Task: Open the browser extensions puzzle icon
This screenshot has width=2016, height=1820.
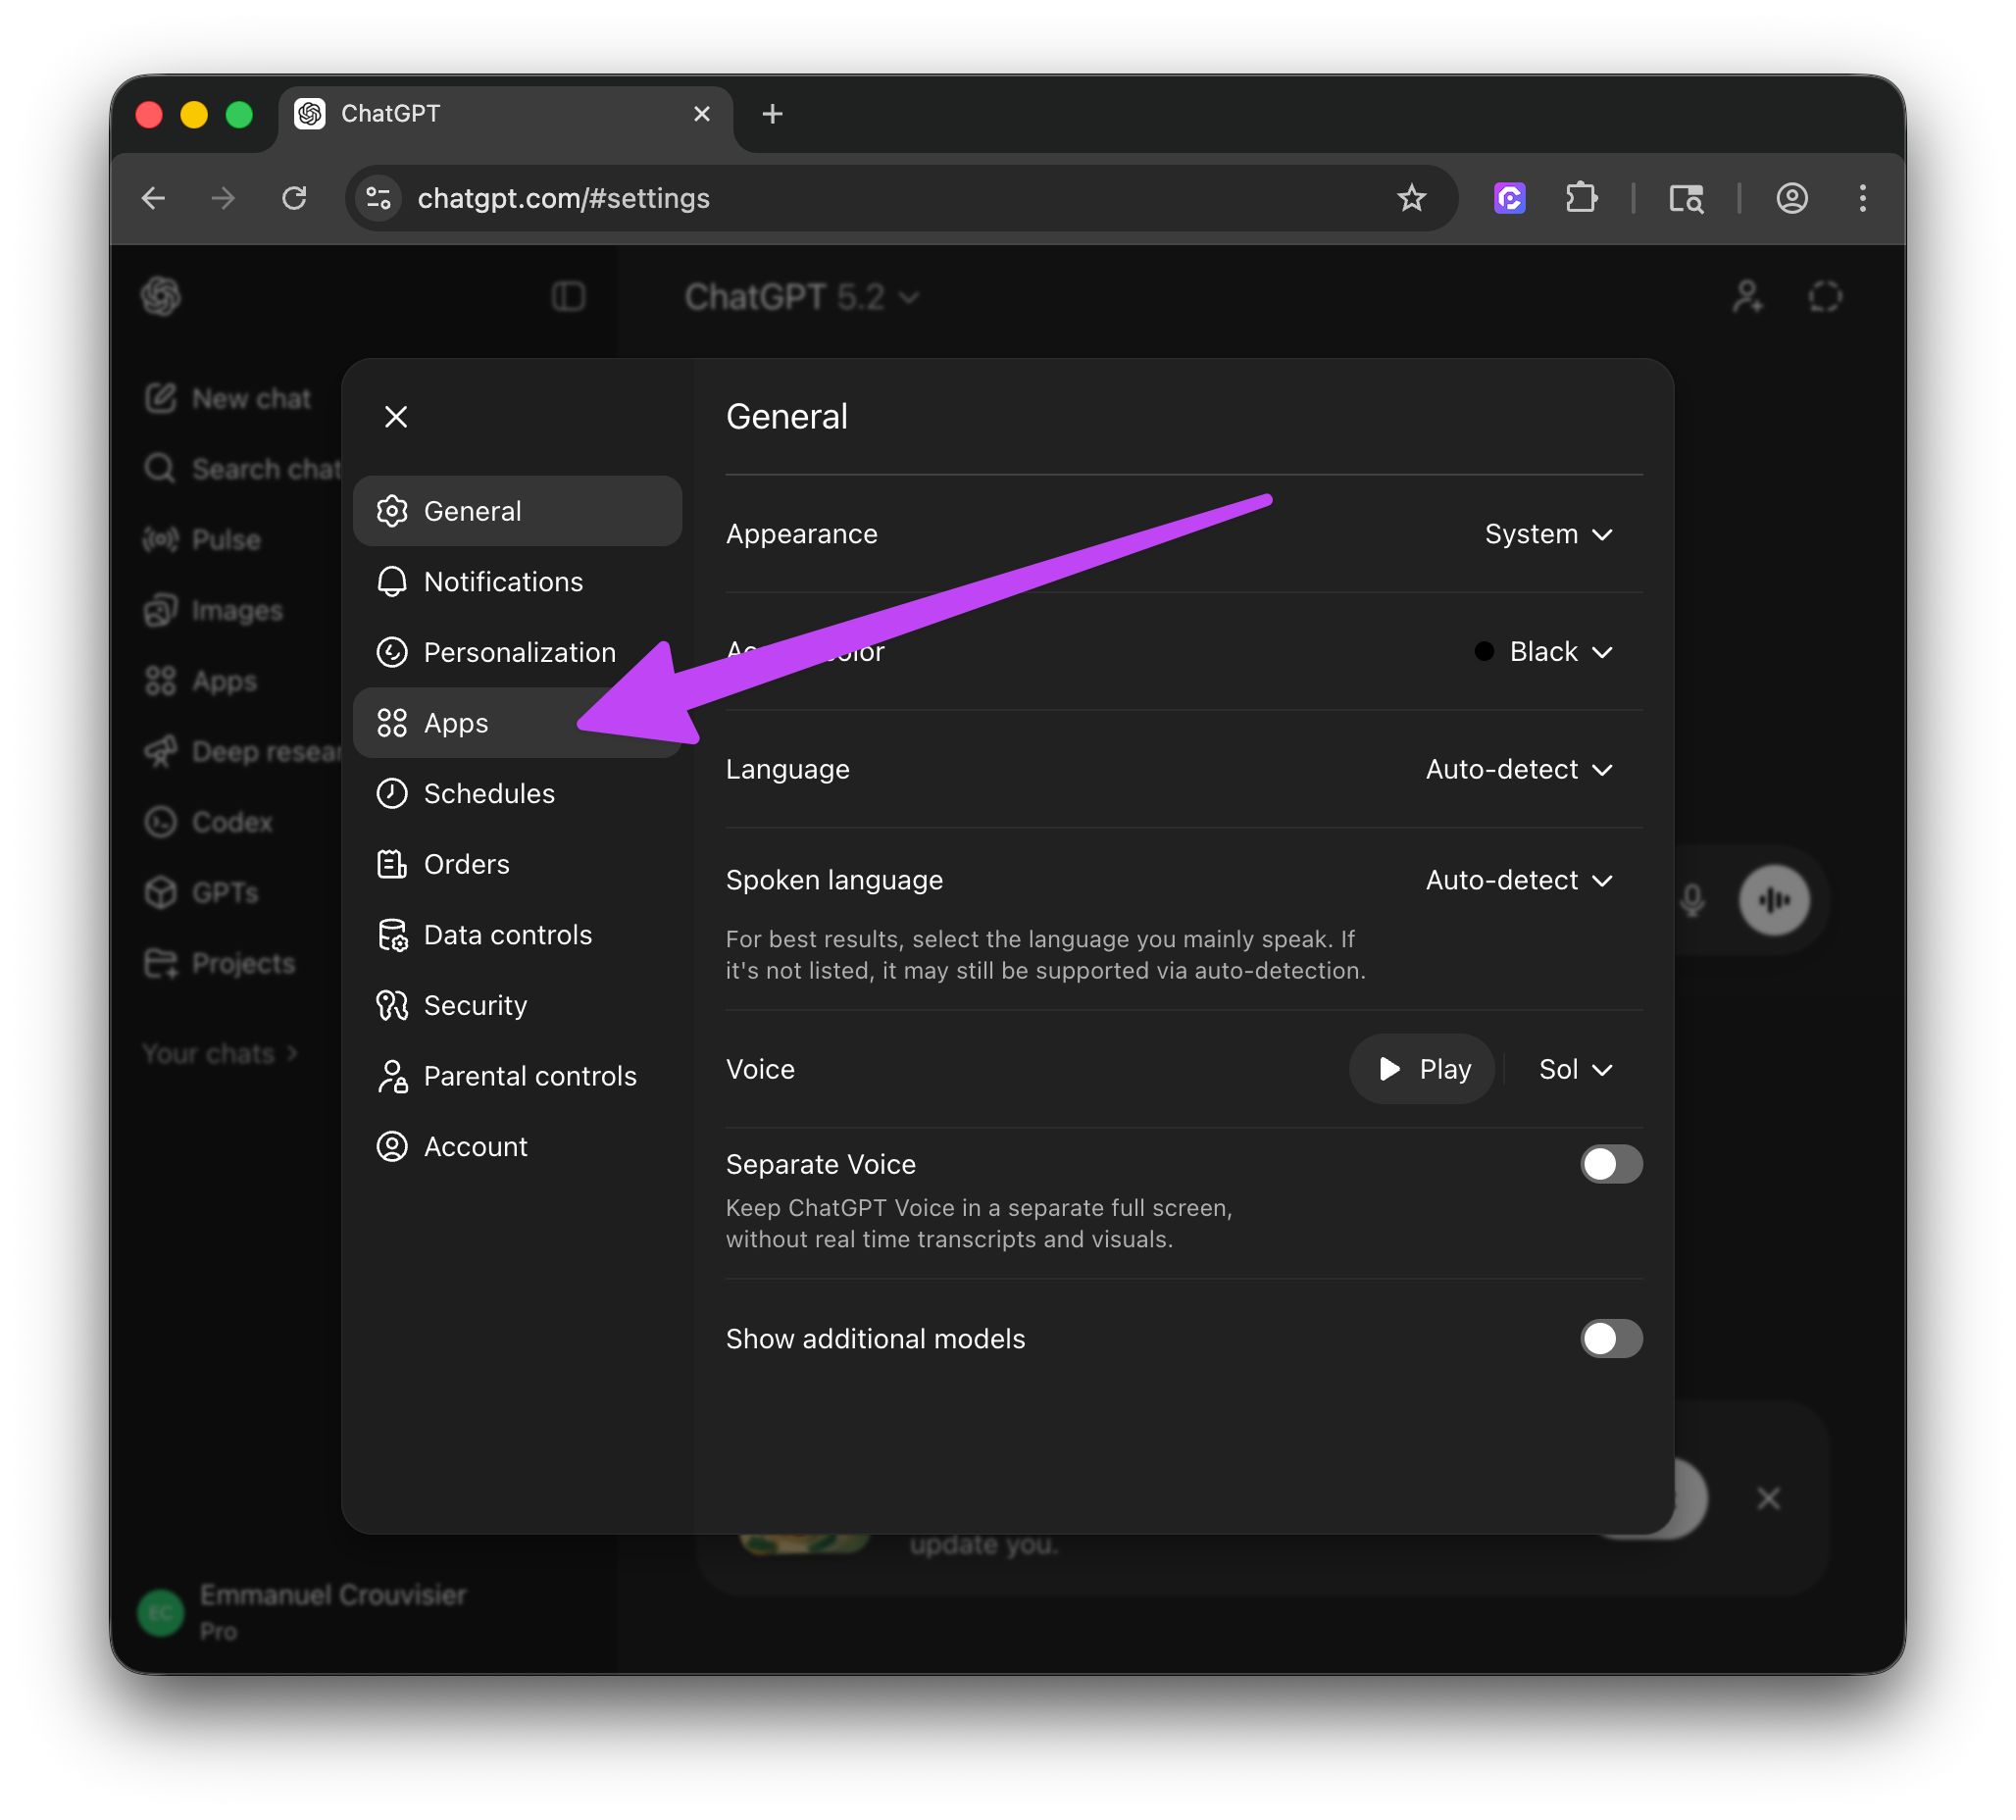Action: tap(1581, 198)
